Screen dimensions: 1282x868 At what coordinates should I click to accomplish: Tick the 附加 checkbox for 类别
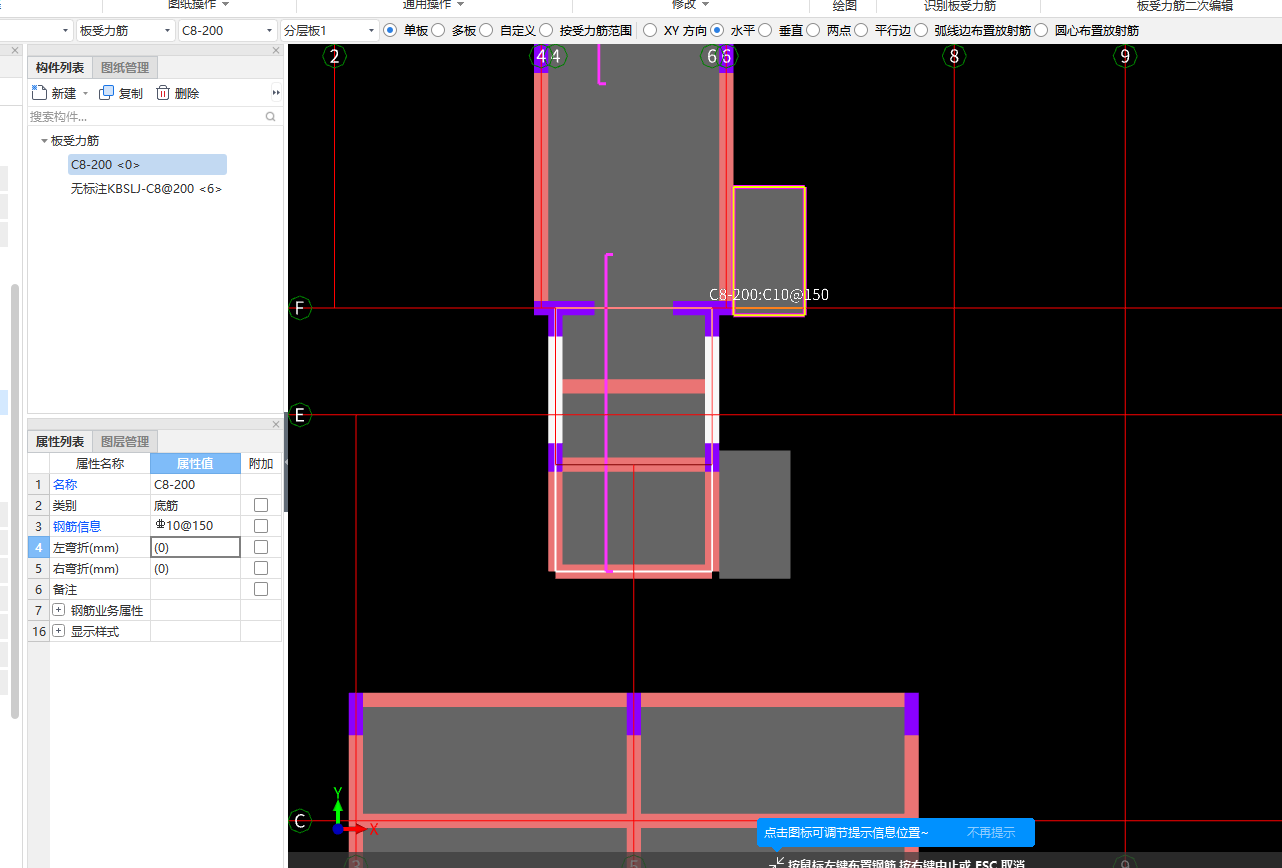click(261, 505)
